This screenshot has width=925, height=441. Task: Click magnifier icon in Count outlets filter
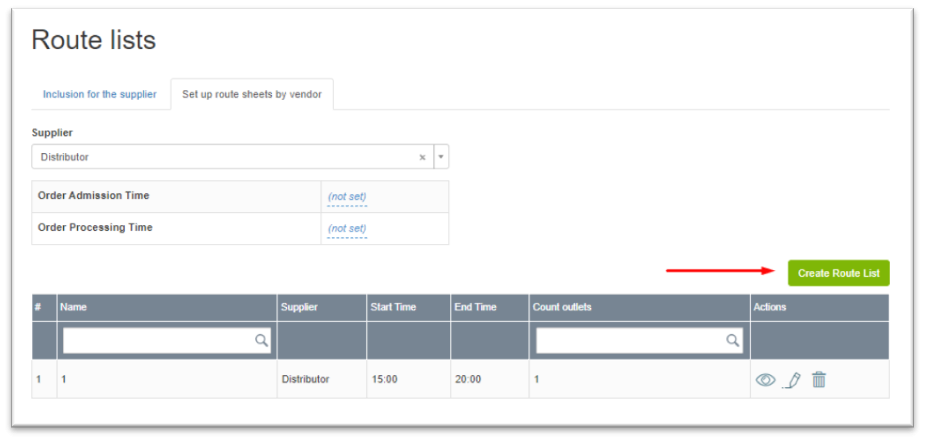click(734, 341)
